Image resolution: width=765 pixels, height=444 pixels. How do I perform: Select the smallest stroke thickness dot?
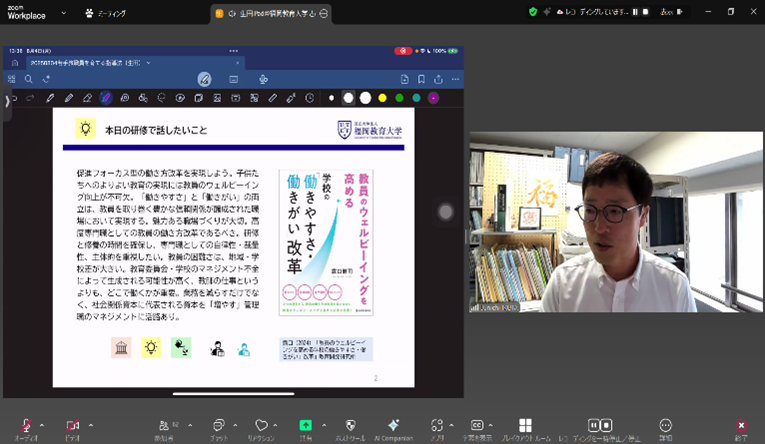(x=332, y=98)
